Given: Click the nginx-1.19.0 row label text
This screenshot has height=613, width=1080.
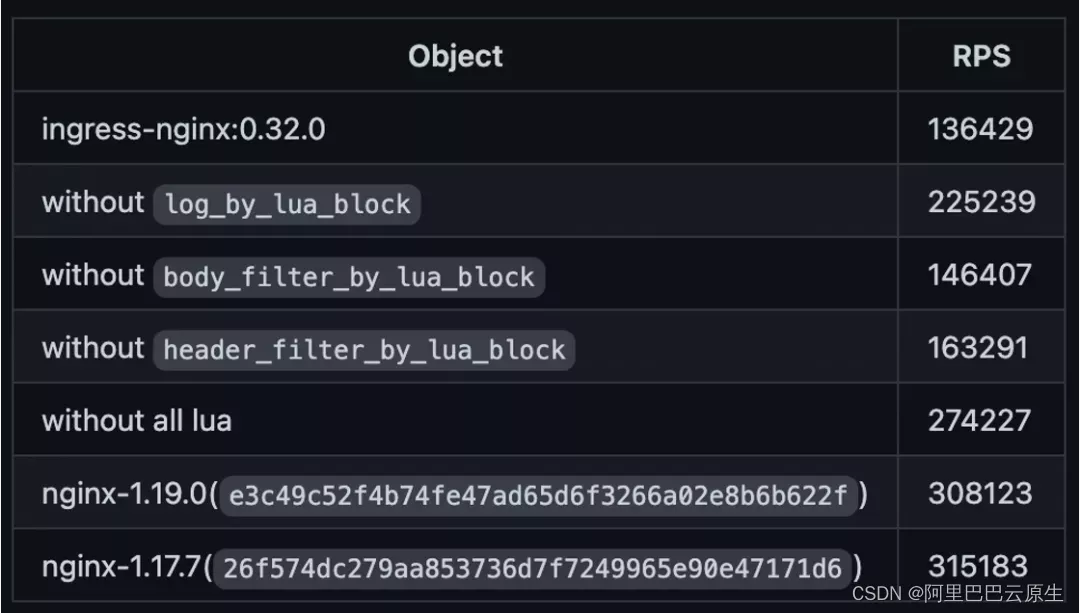Looking at the screenshot, I should (125, 494).
